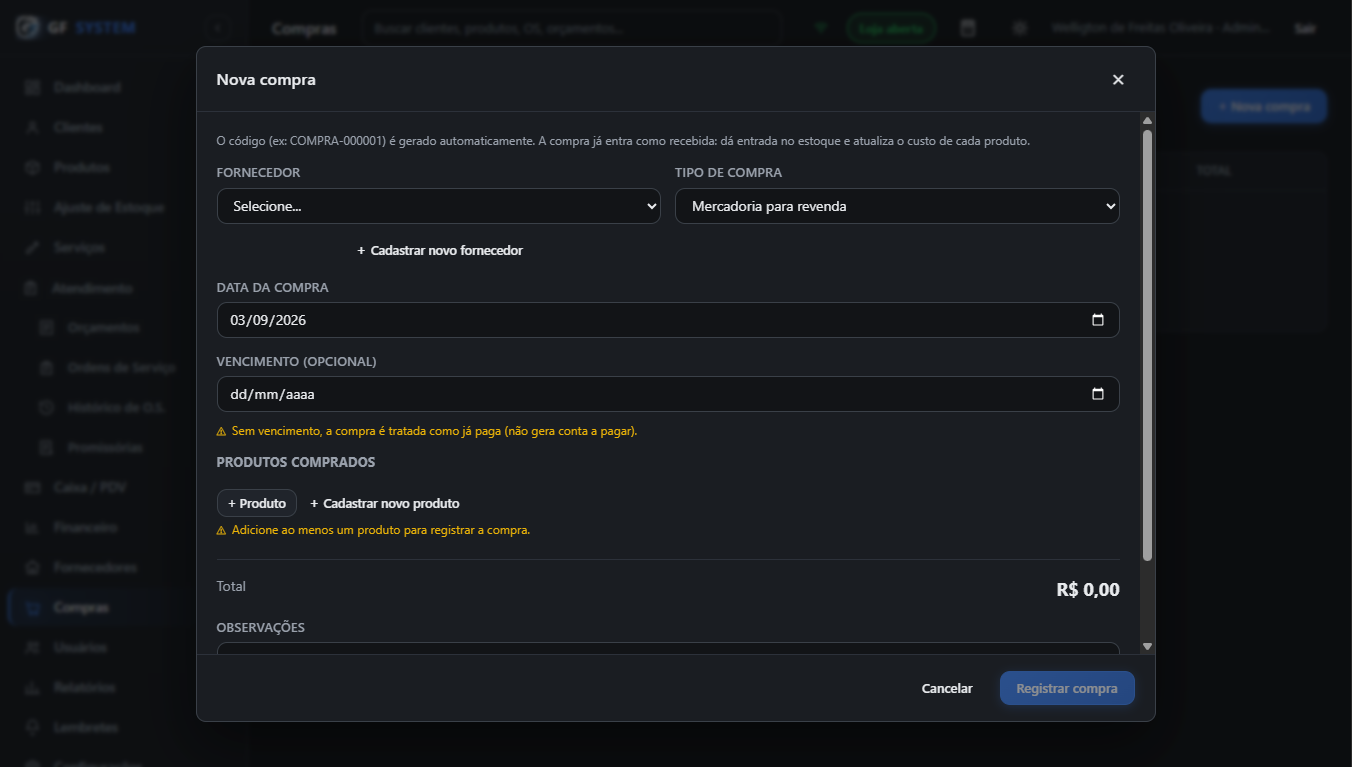The height and width of the screenshot is (767, 1352).
Task: Click the Financeiro icon in the sidebar
Action: pyautogui.click(x=32, y=528)
